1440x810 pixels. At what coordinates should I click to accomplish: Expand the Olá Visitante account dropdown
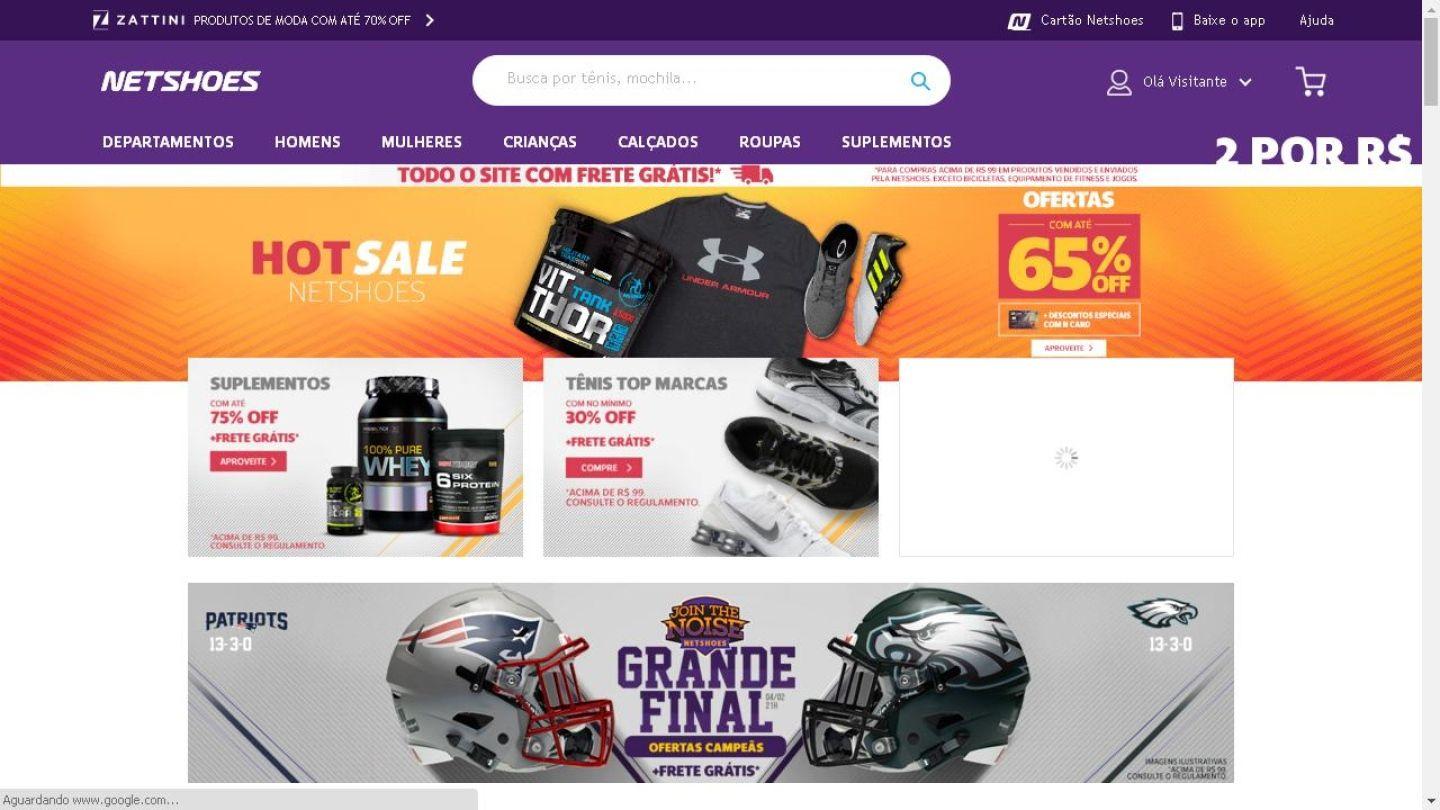coord(1245,82)
